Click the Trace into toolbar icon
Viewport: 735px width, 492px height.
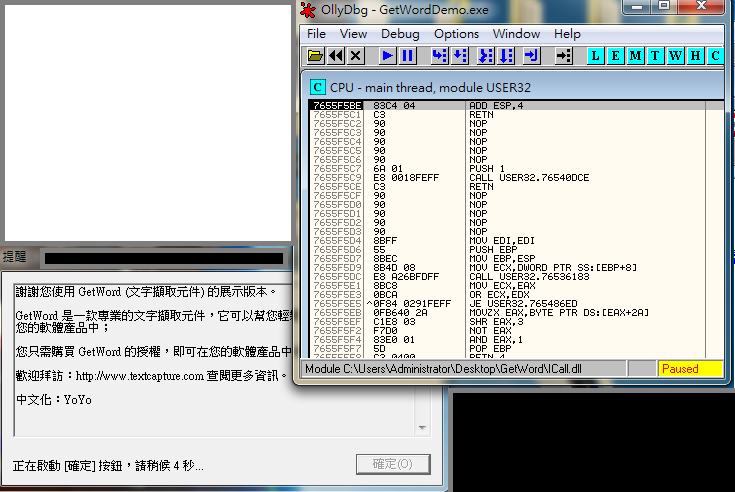(x=486, y=56)
